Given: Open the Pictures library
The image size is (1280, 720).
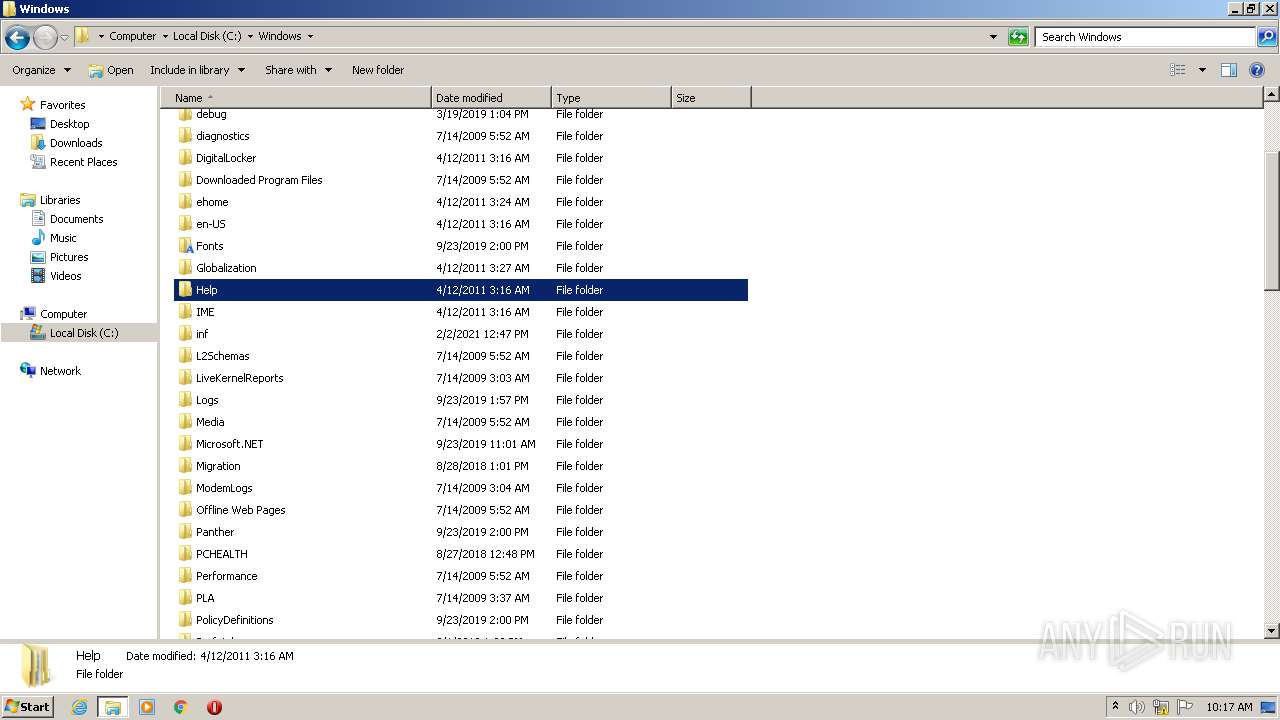Looking at the screenshot, I should (x=69, y=257).
